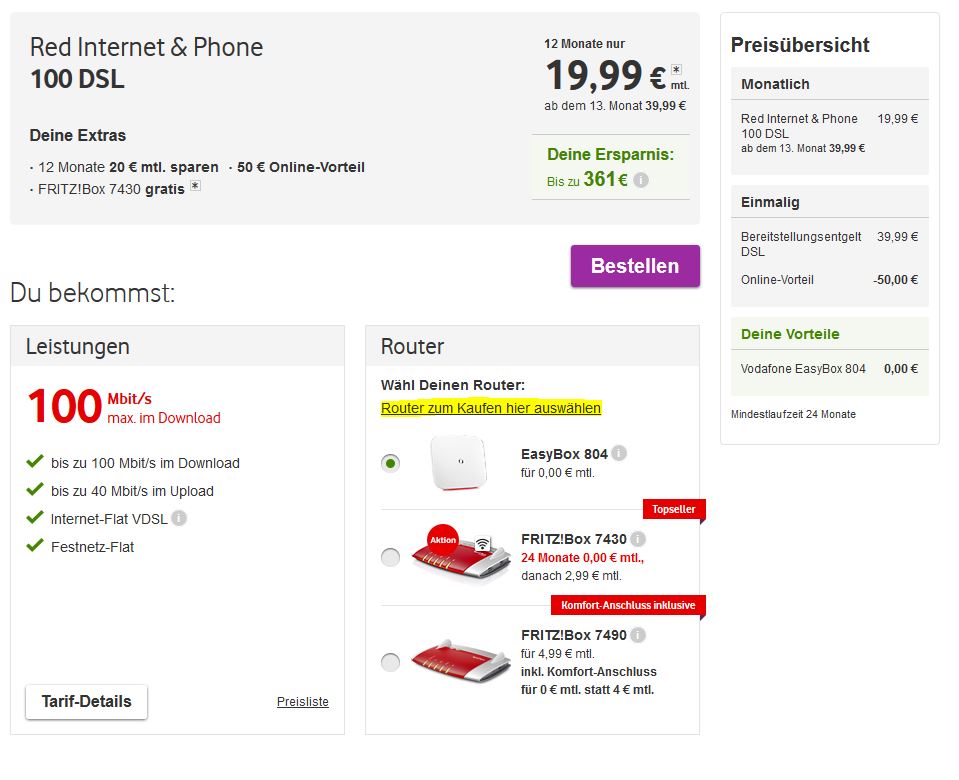Click 'Komfort-Anschluss inklusive' red label
This screenshot has width=959, height=780.
(628, 606)
